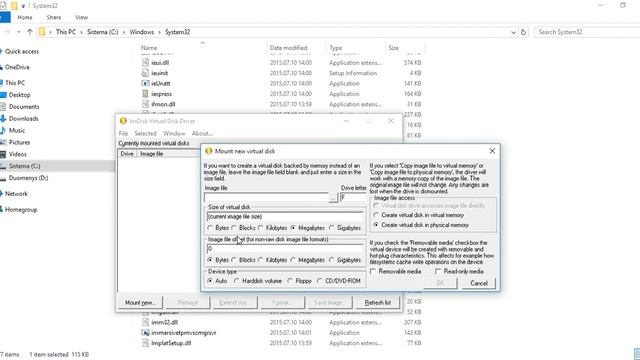Select Sistema (C:) in navigation pane
Screen dimensions: 640x360
24,166
